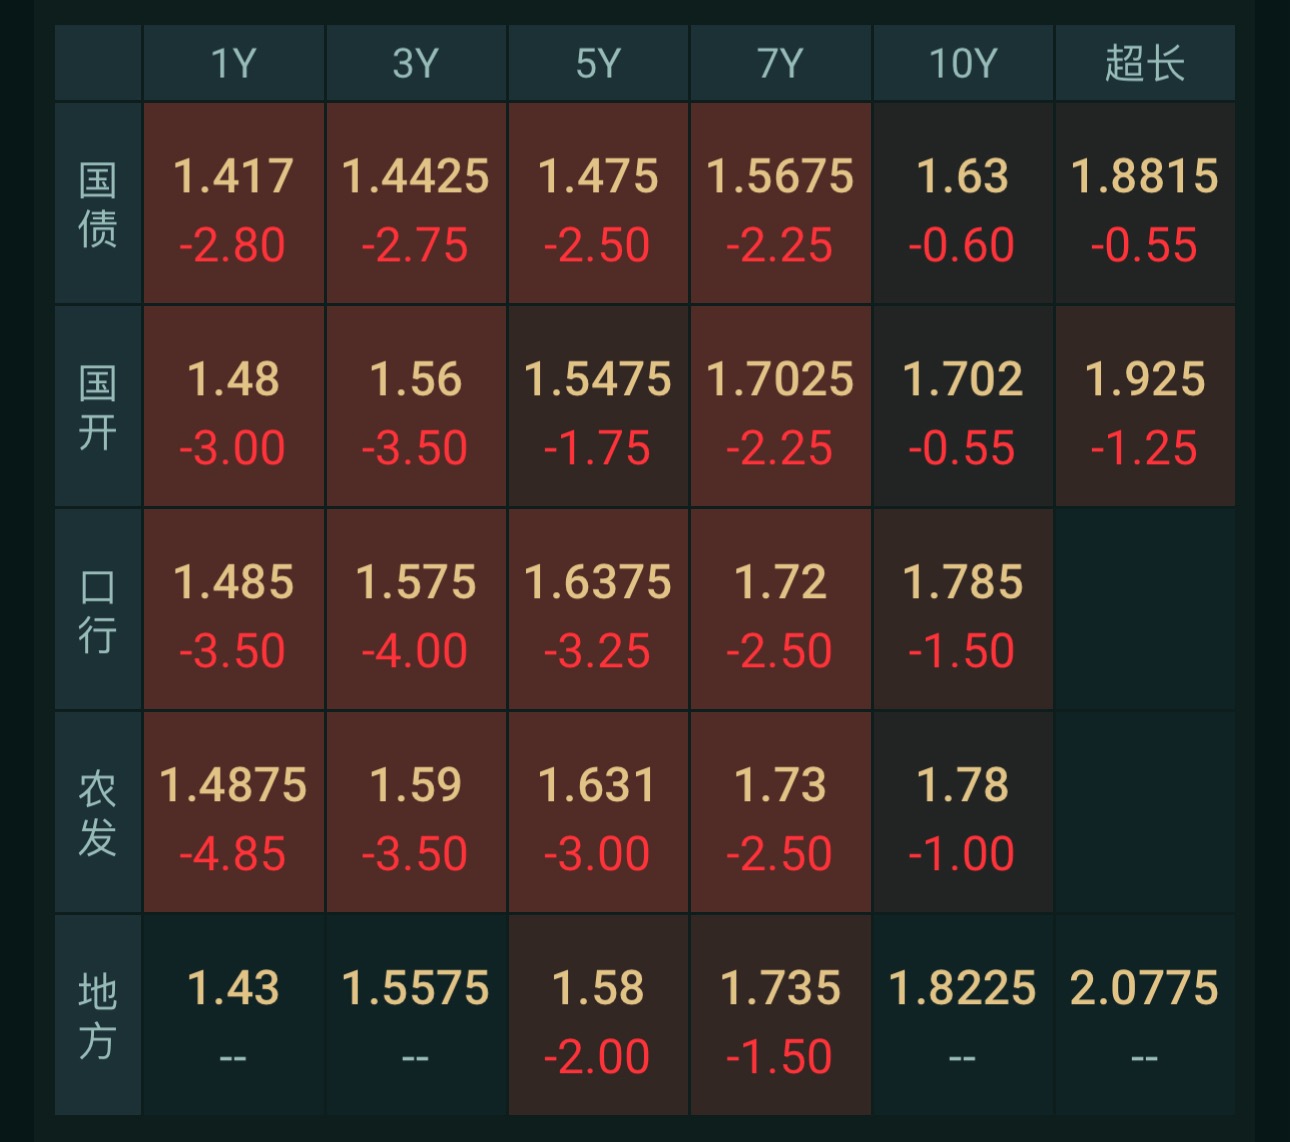This screenshot has height=1142, width=1290.
Task: Select the 国开 3Y yield 1.56
Action: tap(416, 406)
